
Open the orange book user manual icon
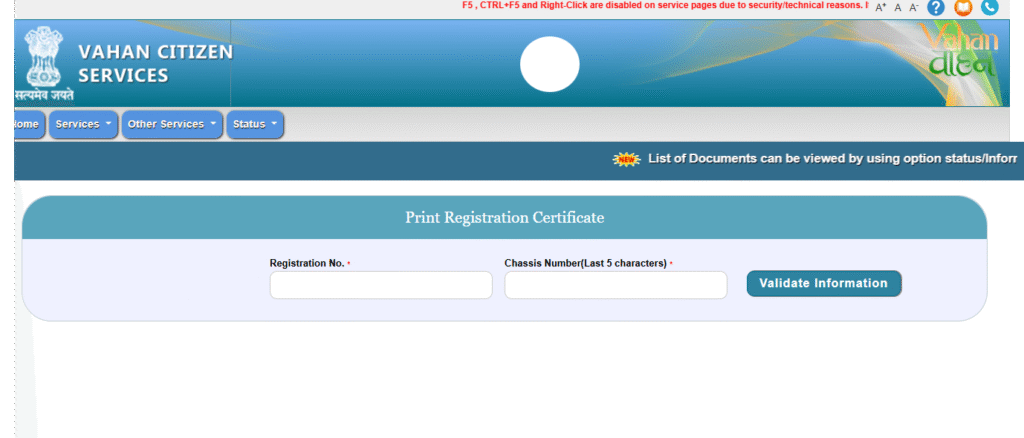point(963,7)
